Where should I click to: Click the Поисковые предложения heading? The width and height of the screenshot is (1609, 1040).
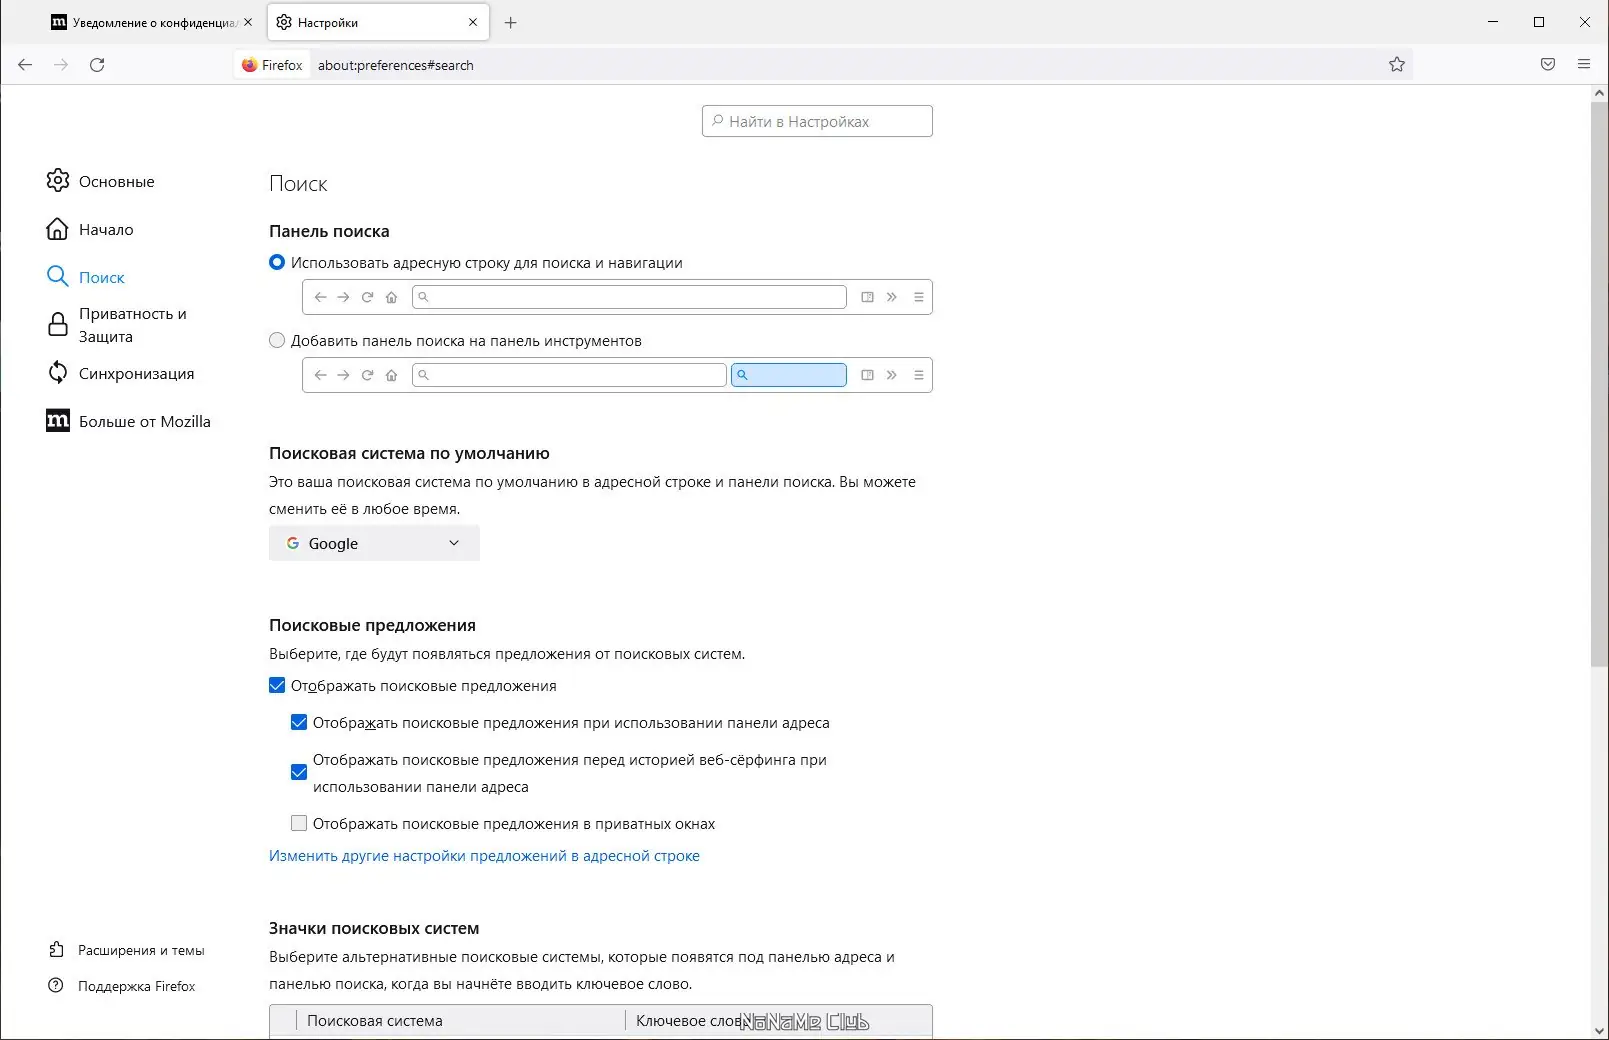[x=372, y=625]
